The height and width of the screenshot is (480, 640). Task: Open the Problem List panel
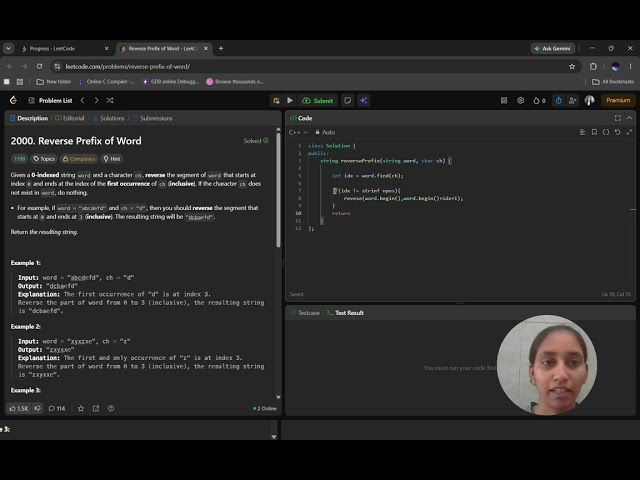pos(50,100)
